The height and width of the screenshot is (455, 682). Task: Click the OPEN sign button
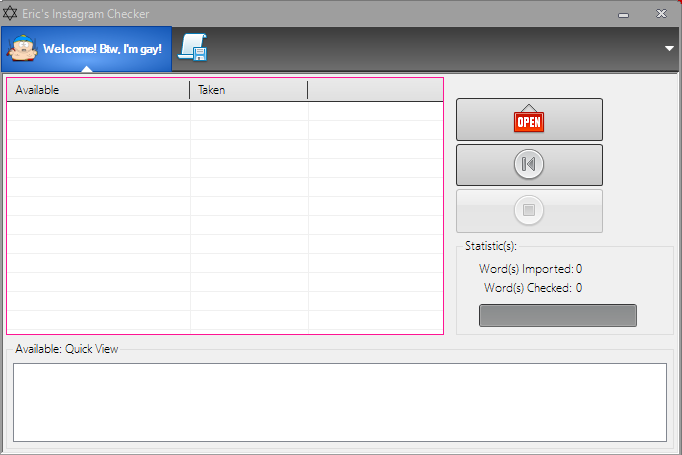pos(529,120)
